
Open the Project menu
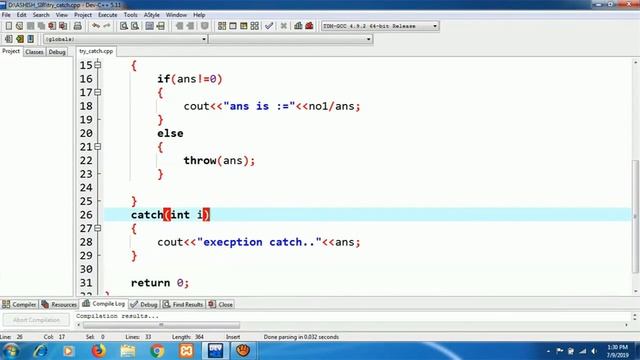tap(83, 15)
